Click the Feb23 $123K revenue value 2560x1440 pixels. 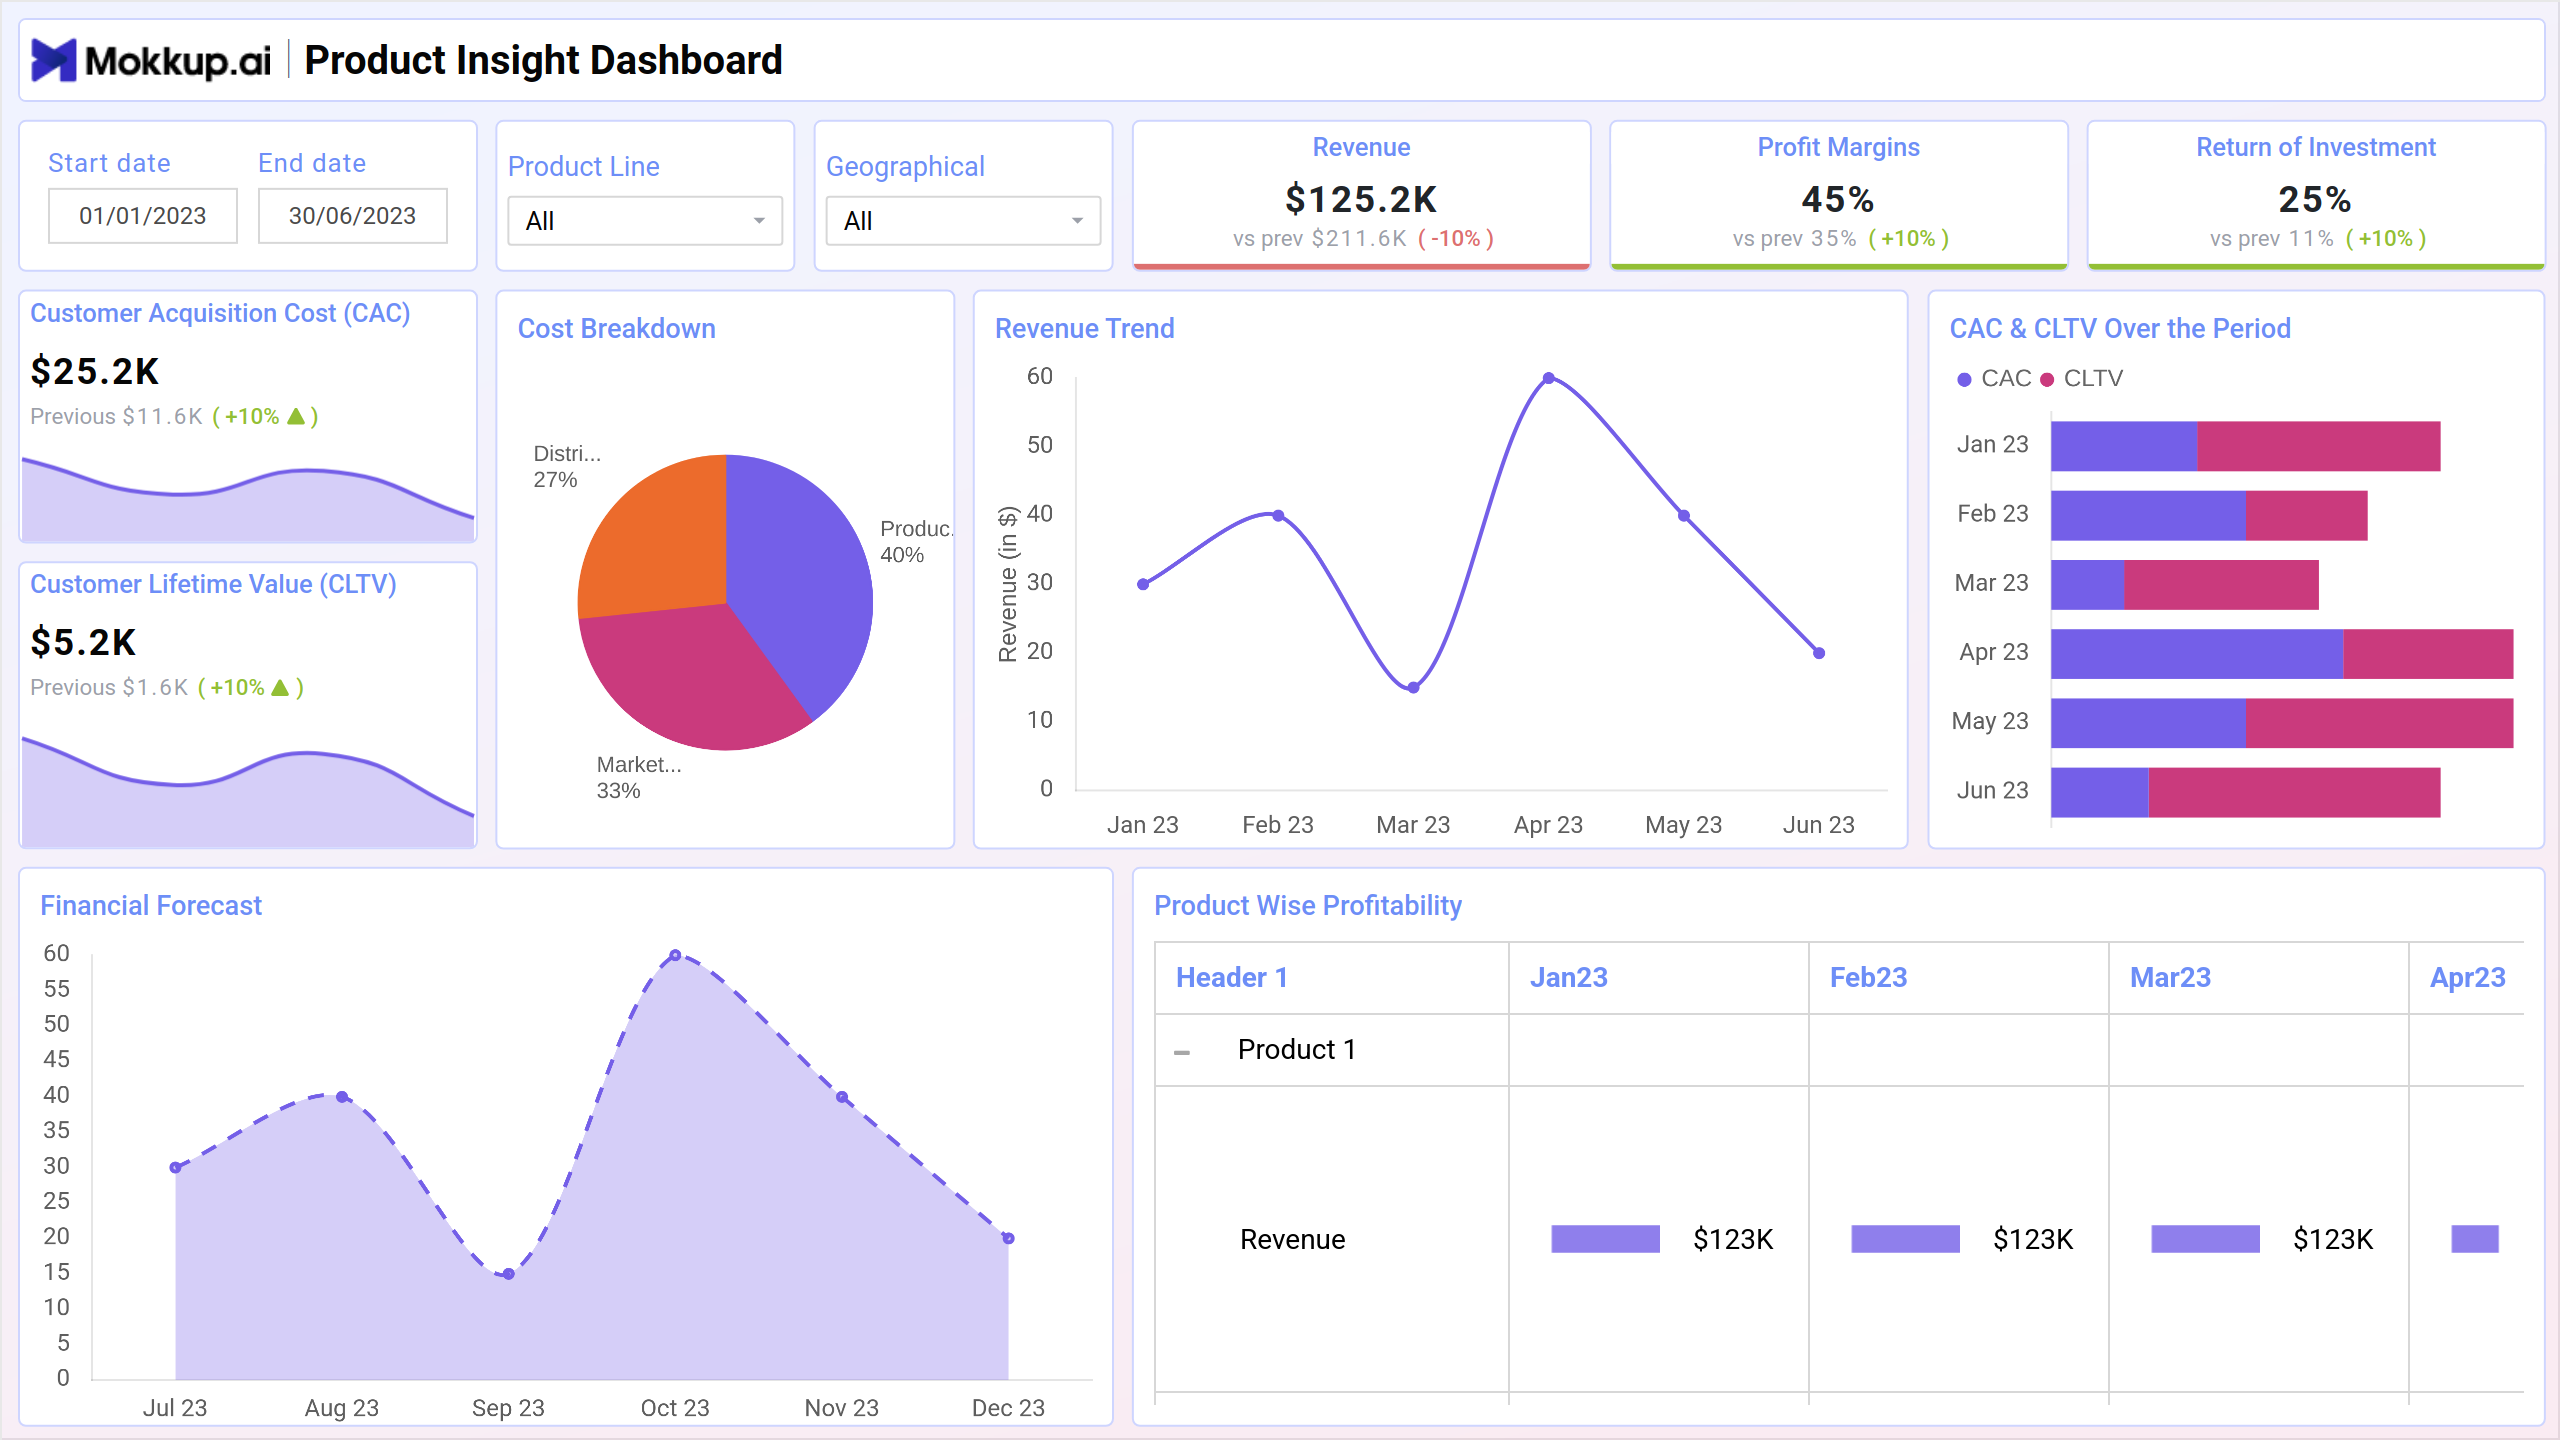[2032, 1239]
